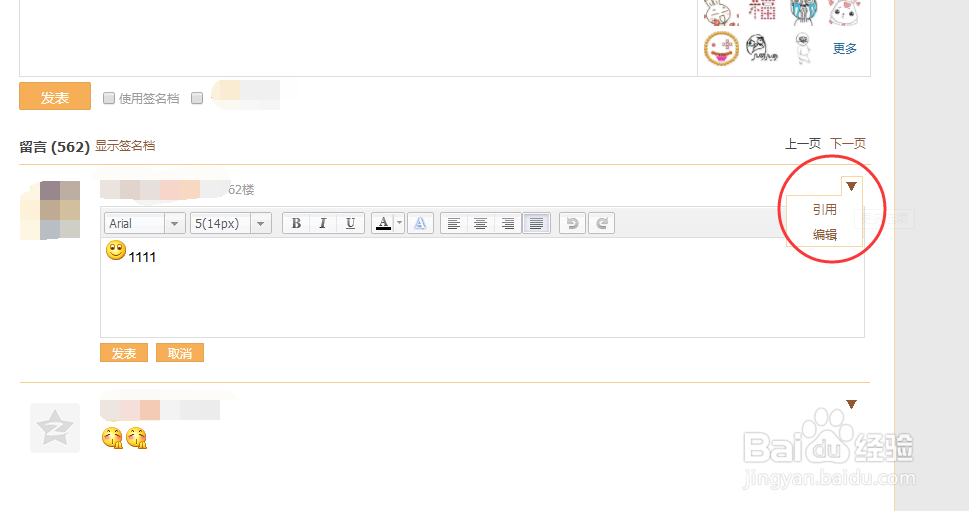Click the glowing text effect icon
This screenshot has height=511, width=969.
click(x=420, y=223)
